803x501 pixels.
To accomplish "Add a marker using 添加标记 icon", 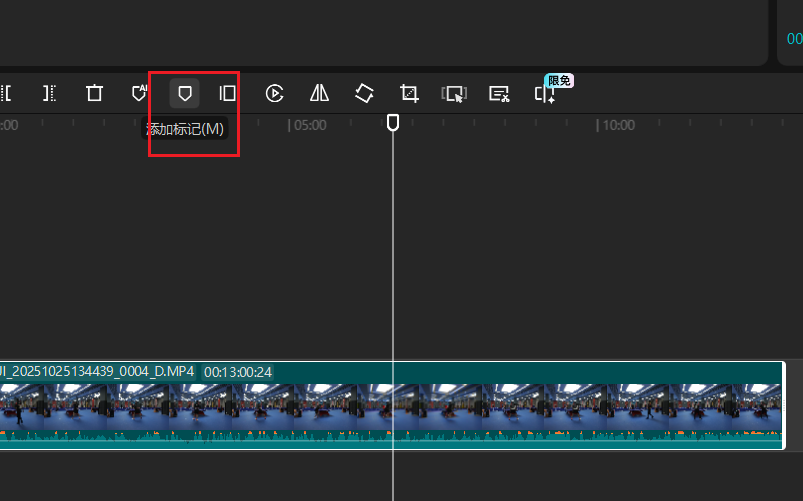I will coord(184,93).
